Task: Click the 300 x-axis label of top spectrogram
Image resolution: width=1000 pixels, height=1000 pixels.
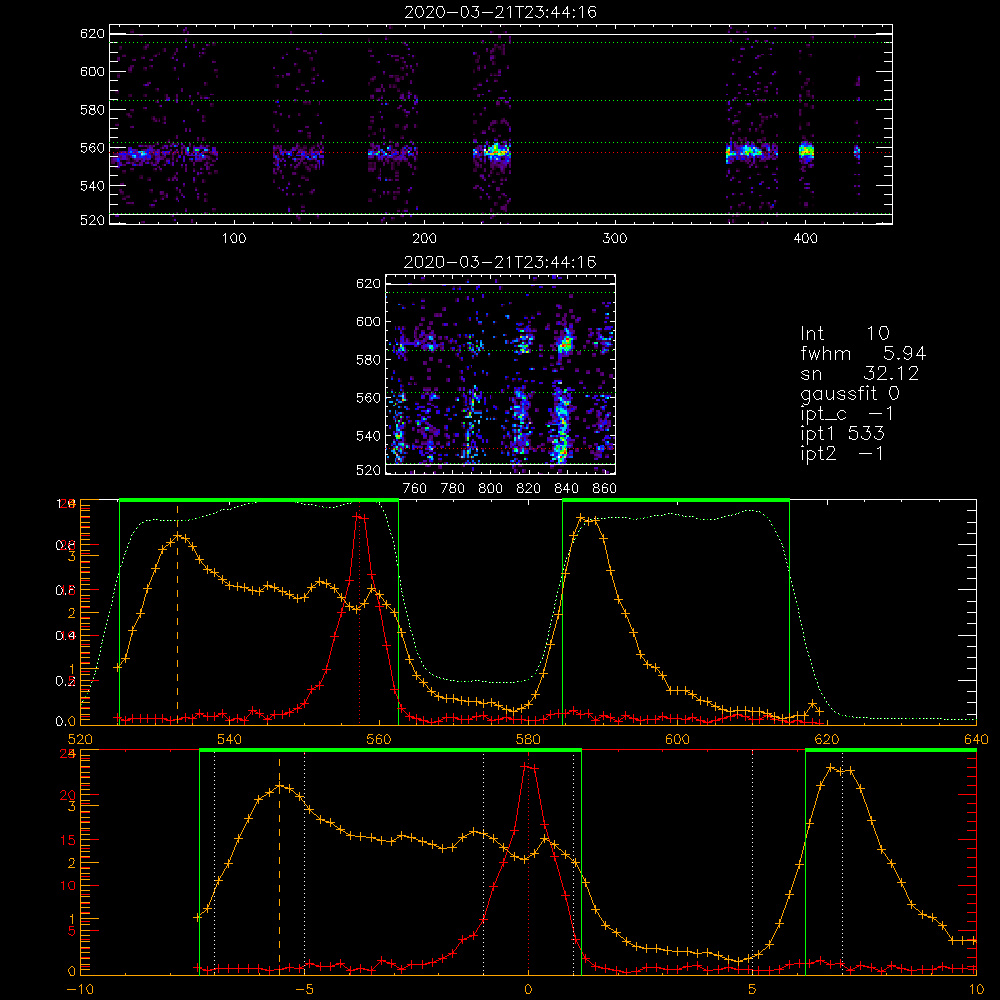Action: (x=615, y=239)
